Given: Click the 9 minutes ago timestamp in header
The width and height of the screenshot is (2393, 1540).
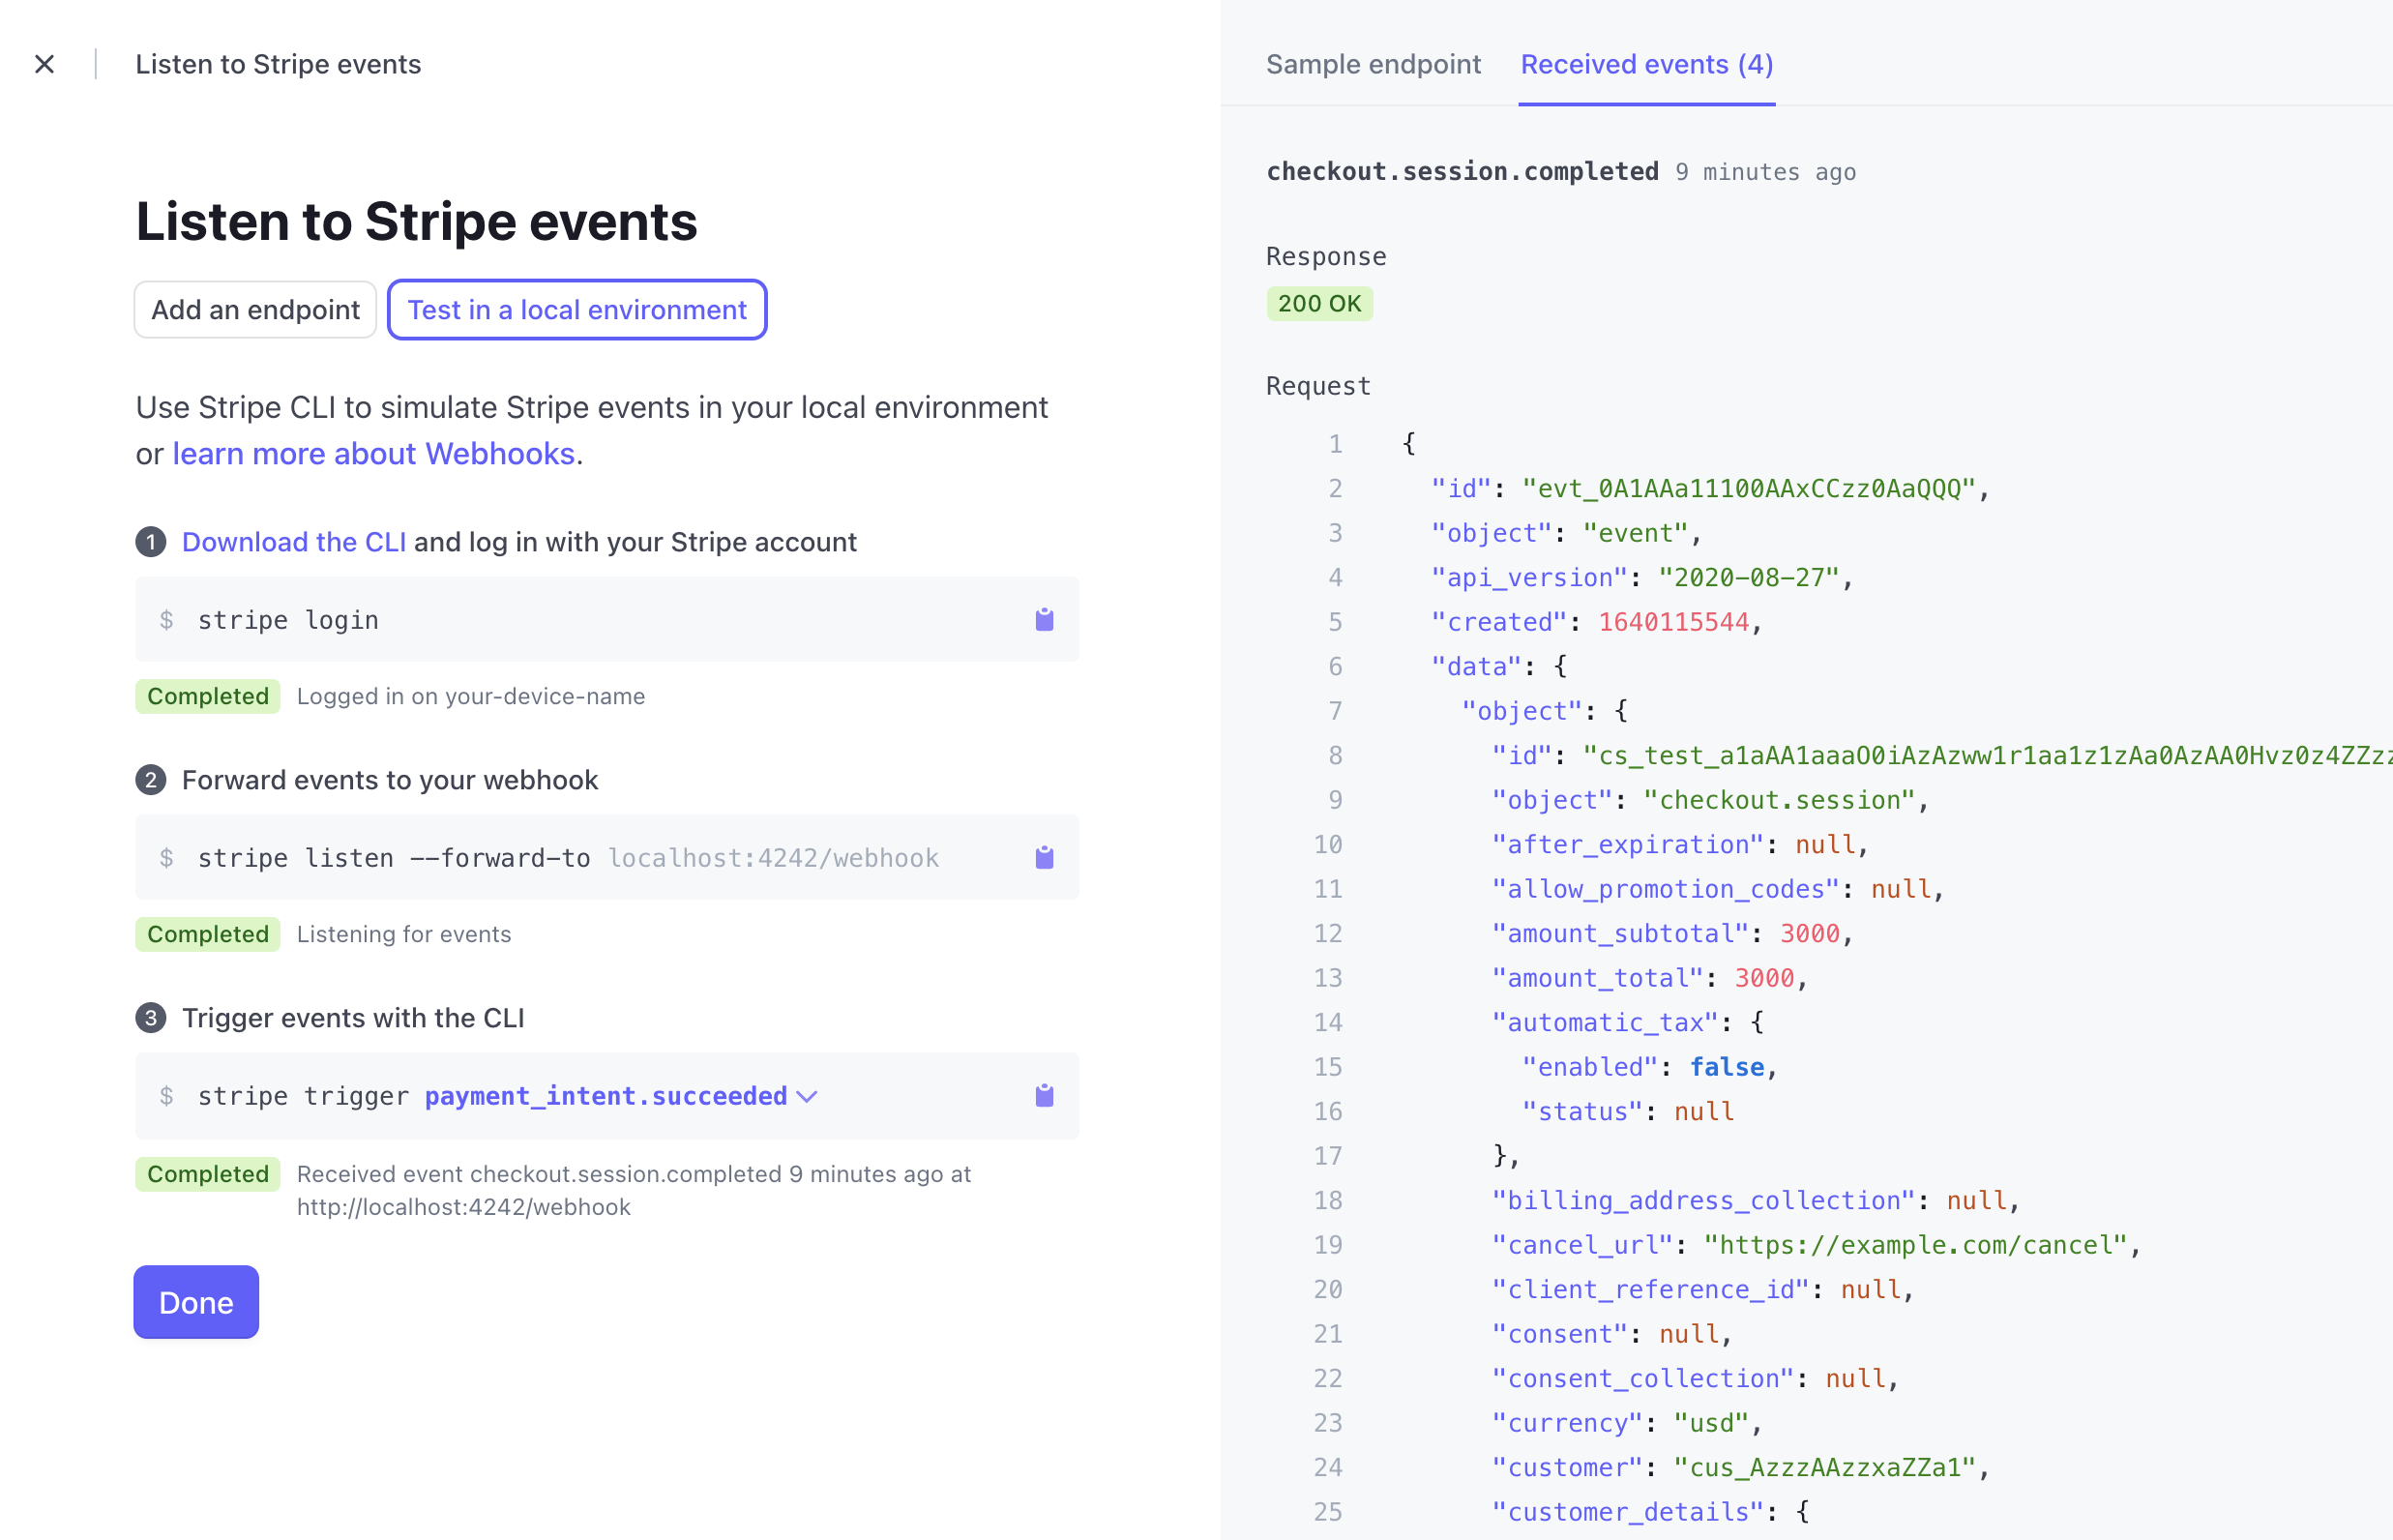Looking at the screenshot, I should (x=1765, y=172).
